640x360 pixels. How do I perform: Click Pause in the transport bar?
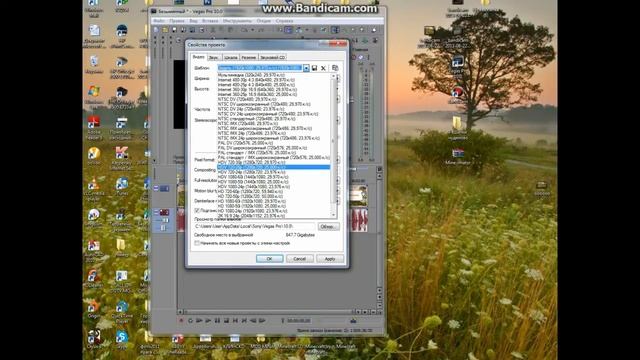(217, 321)
